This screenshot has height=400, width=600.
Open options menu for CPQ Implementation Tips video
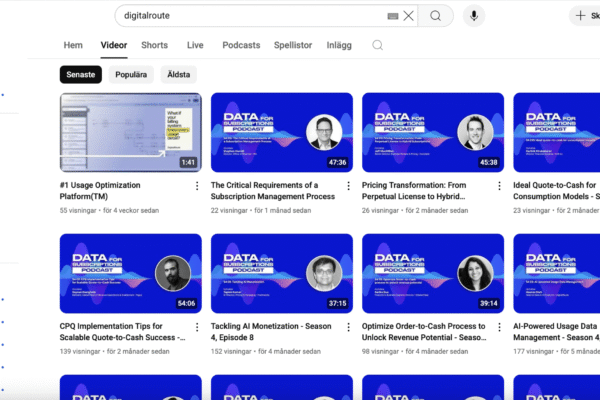pos(197,327)
